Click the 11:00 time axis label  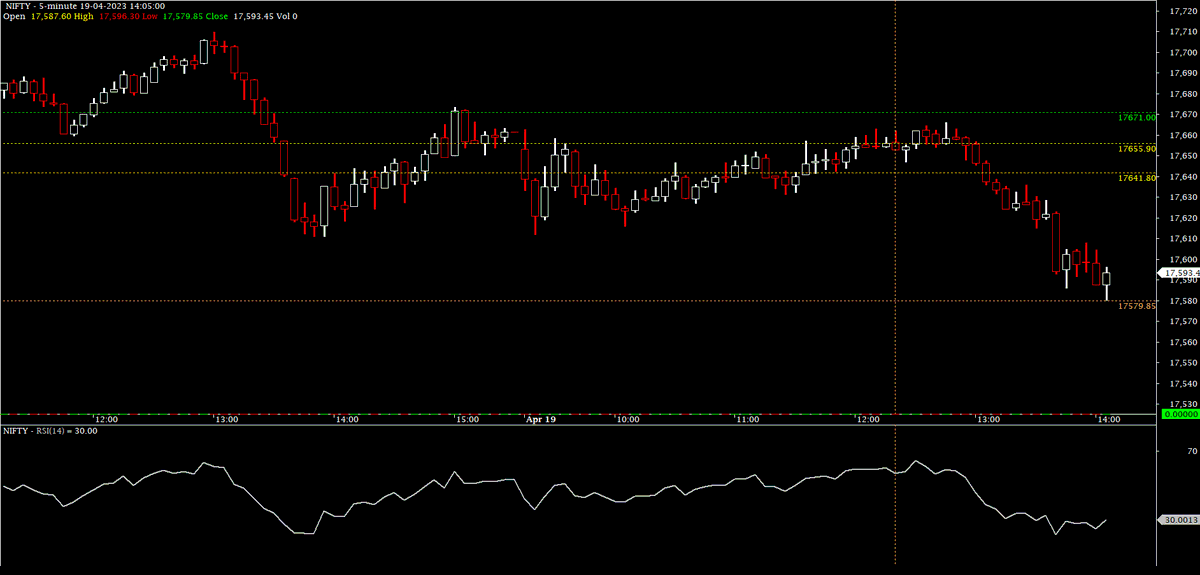point(748,420)
